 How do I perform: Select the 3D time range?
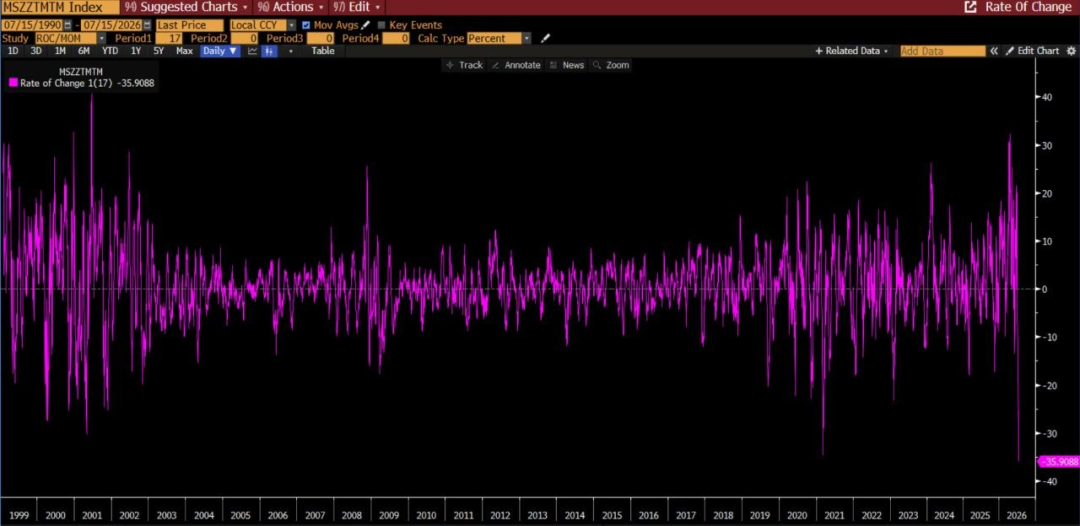point(37,51)
